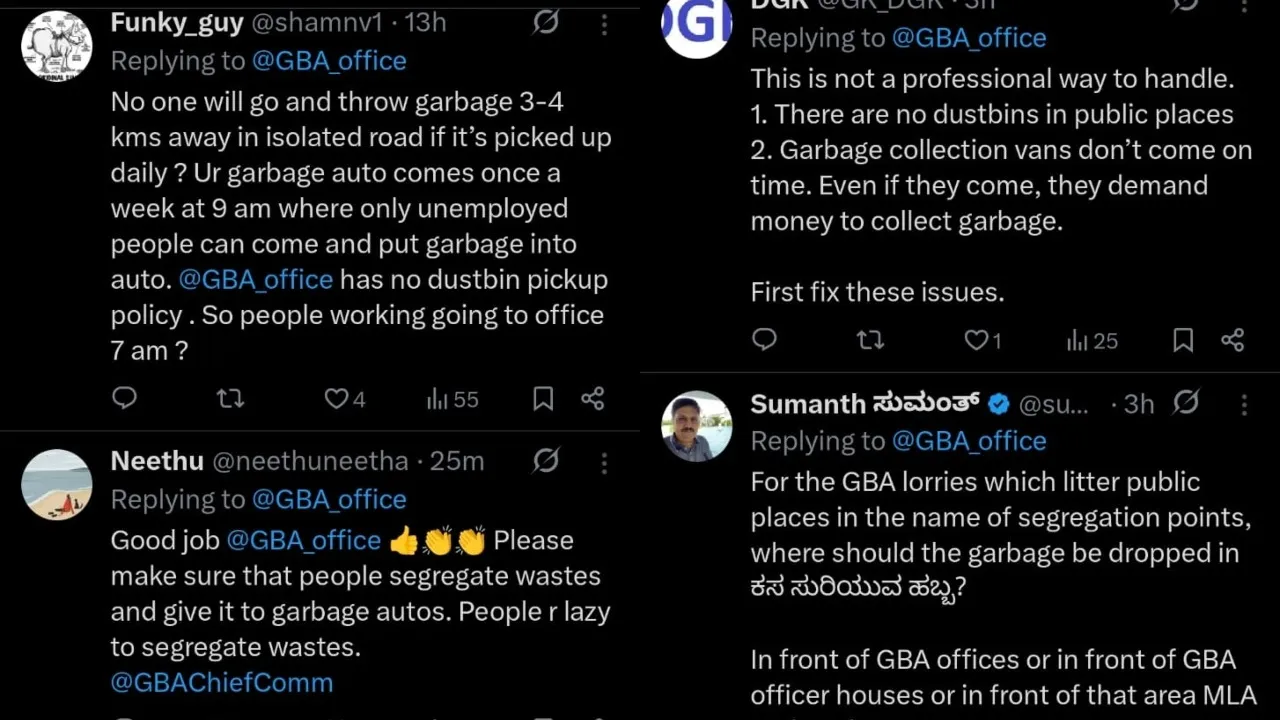Click Neethu's profile avatar
1280x720 pixels.
pyautogui.click(x=57, y=485)
